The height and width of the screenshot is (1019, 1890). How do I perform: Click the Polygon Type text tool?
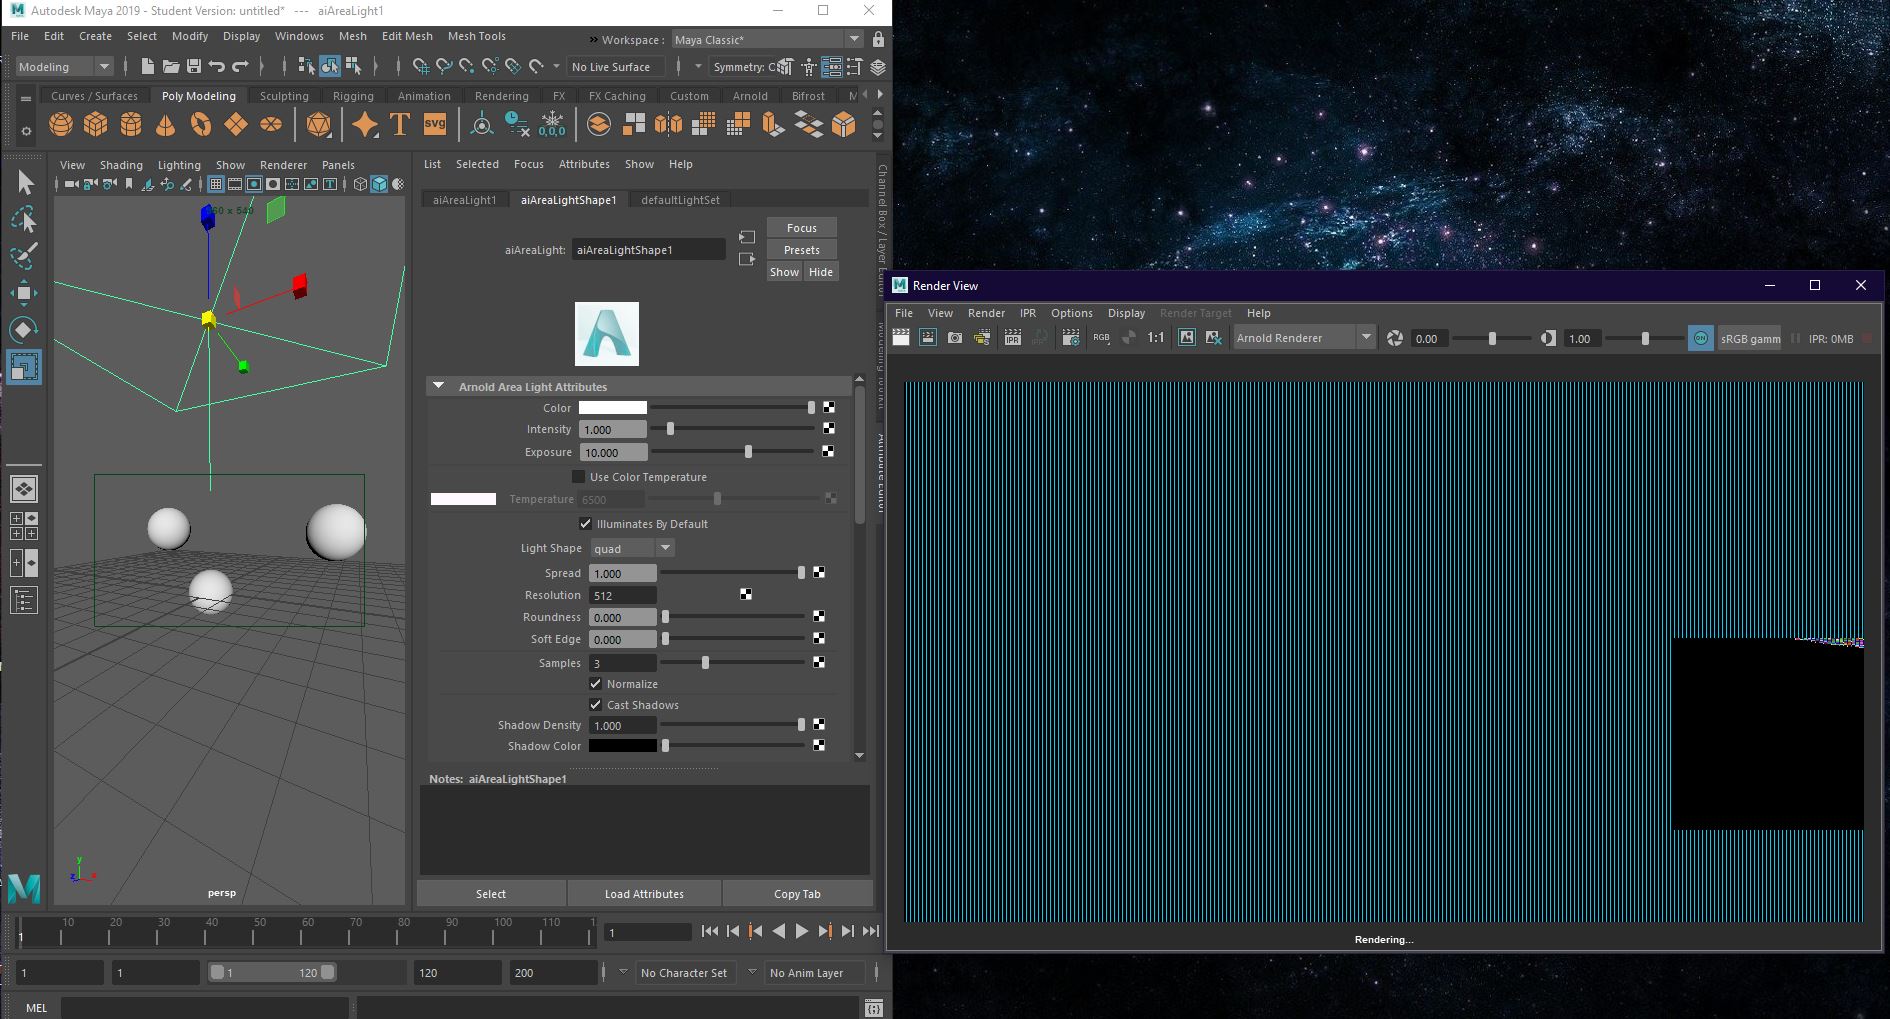point(400,124)
